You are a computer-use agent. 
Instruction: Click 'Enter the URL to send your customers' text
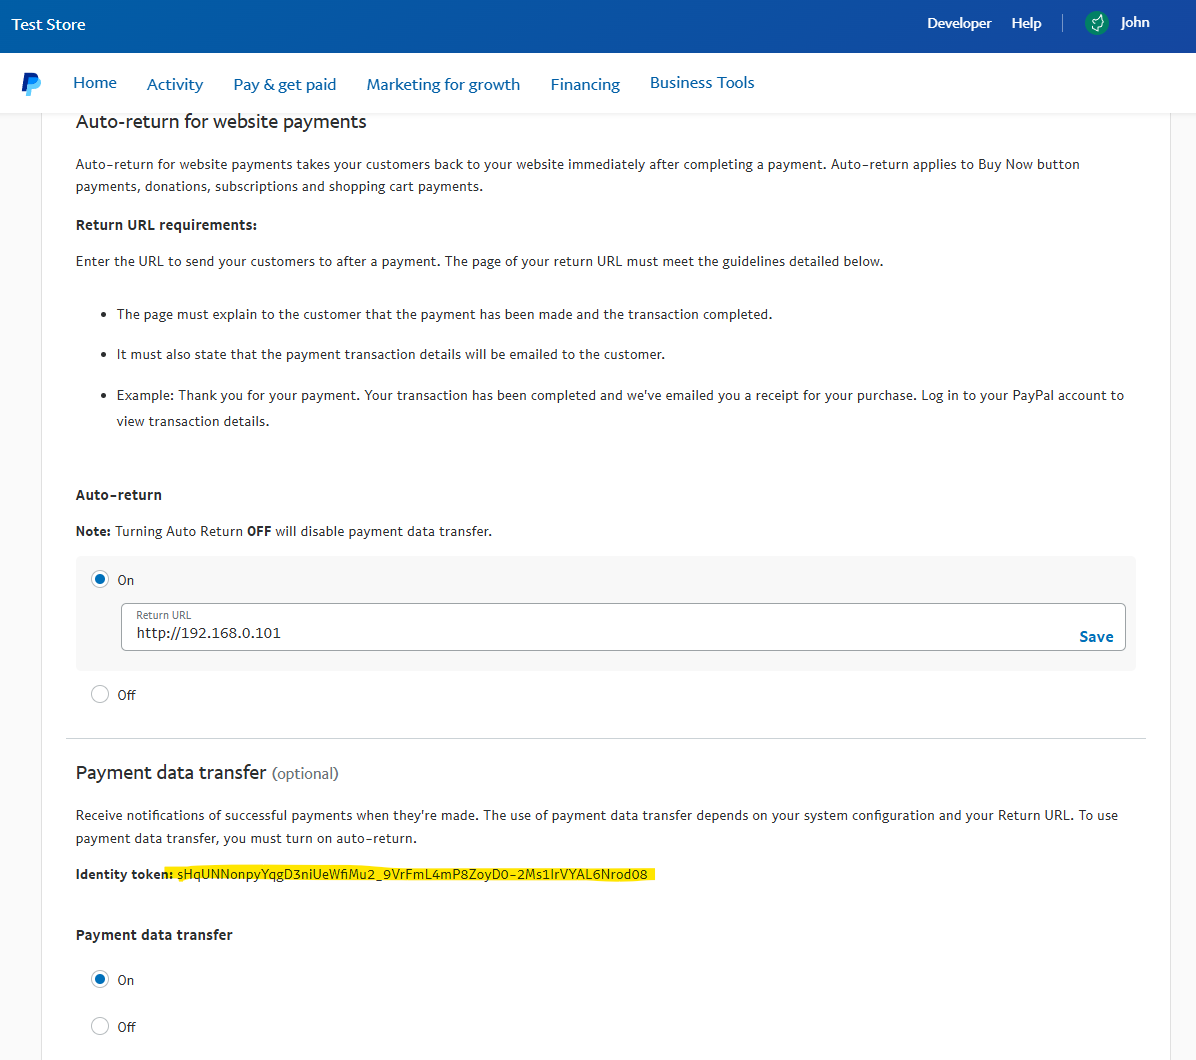479,262
